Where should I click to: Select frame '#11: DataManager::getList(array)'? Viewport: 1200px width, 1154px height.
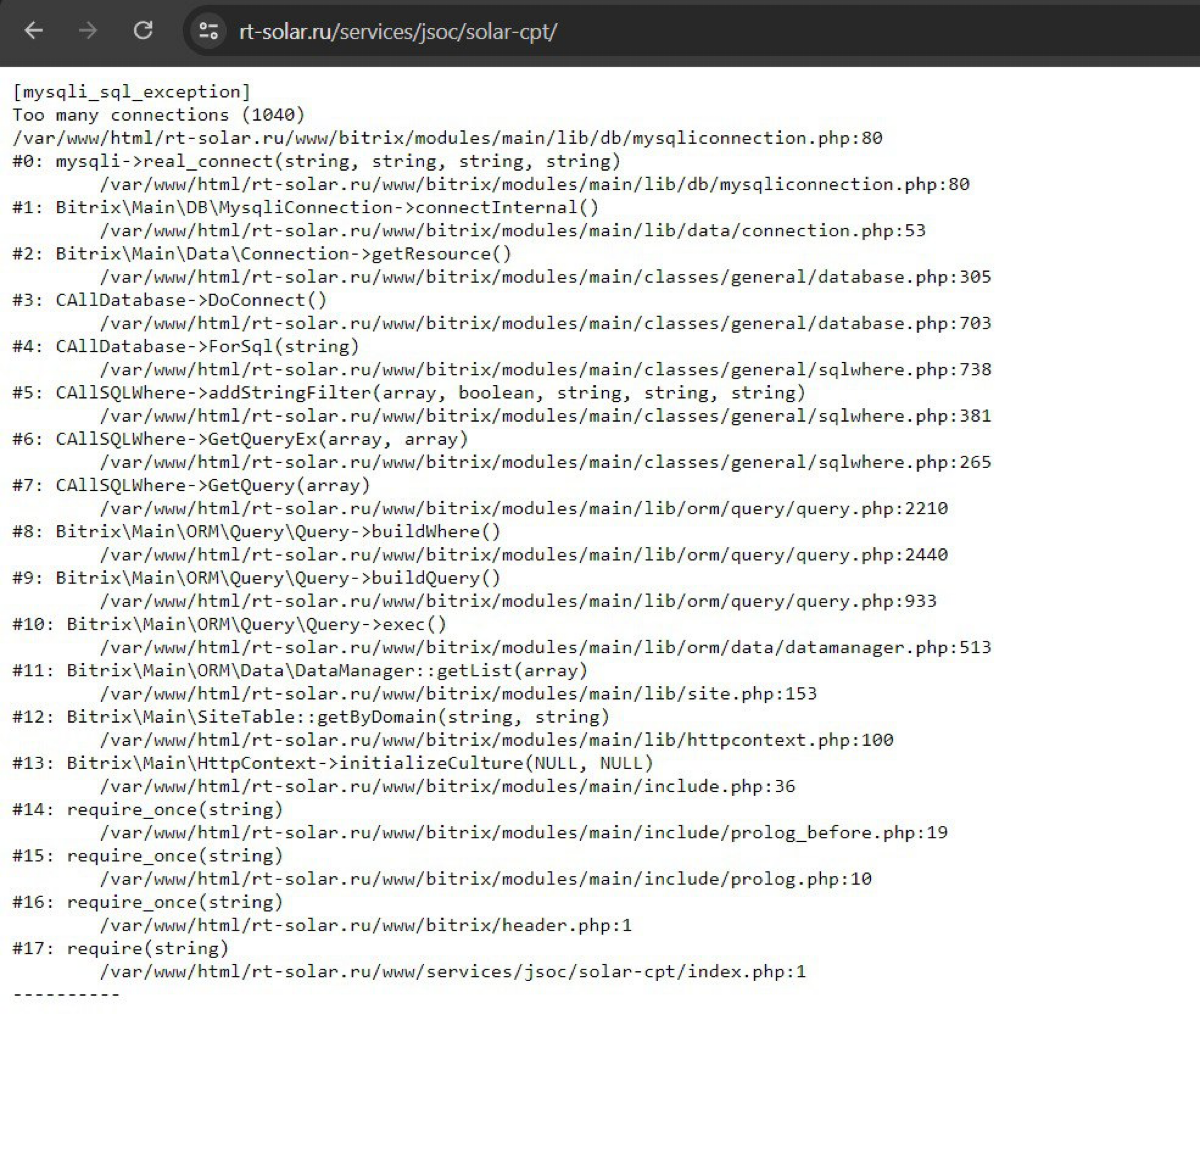(300, 670)
